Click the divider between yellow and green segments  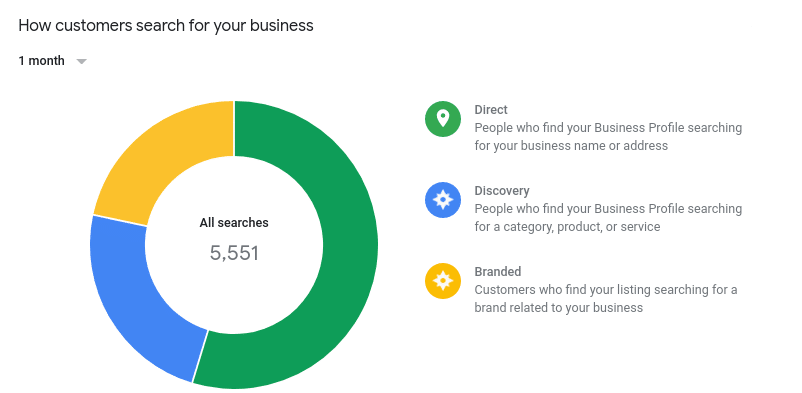coord(234,128)
